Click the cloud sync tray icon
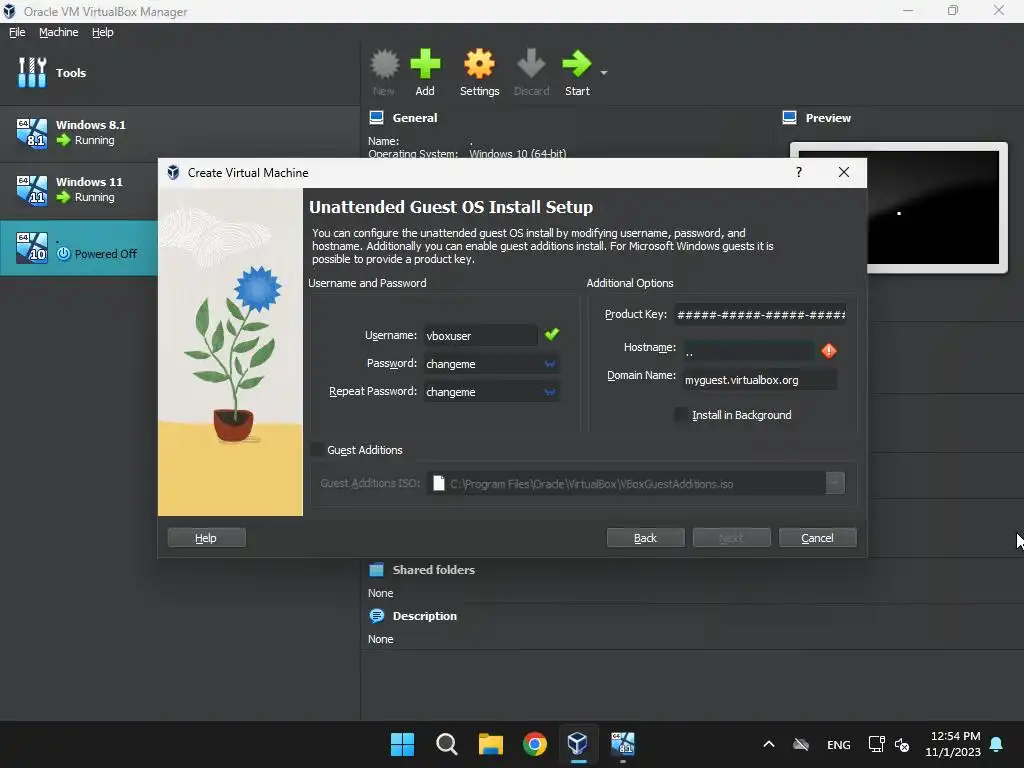 [x=801, y=744]
